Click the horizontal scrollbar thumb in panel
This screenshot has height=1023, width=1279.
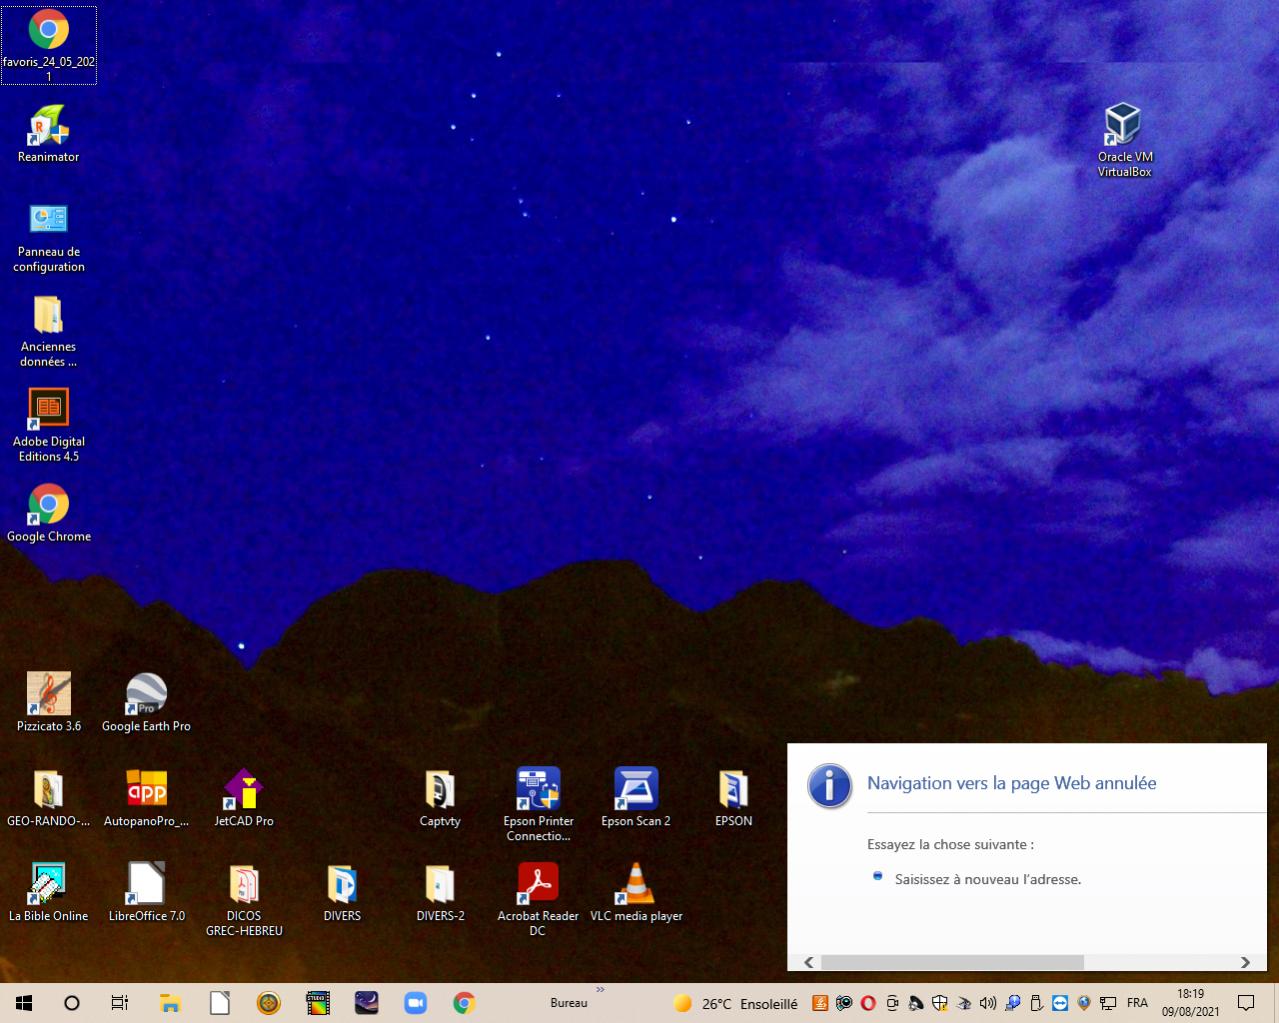coord(952,962)
